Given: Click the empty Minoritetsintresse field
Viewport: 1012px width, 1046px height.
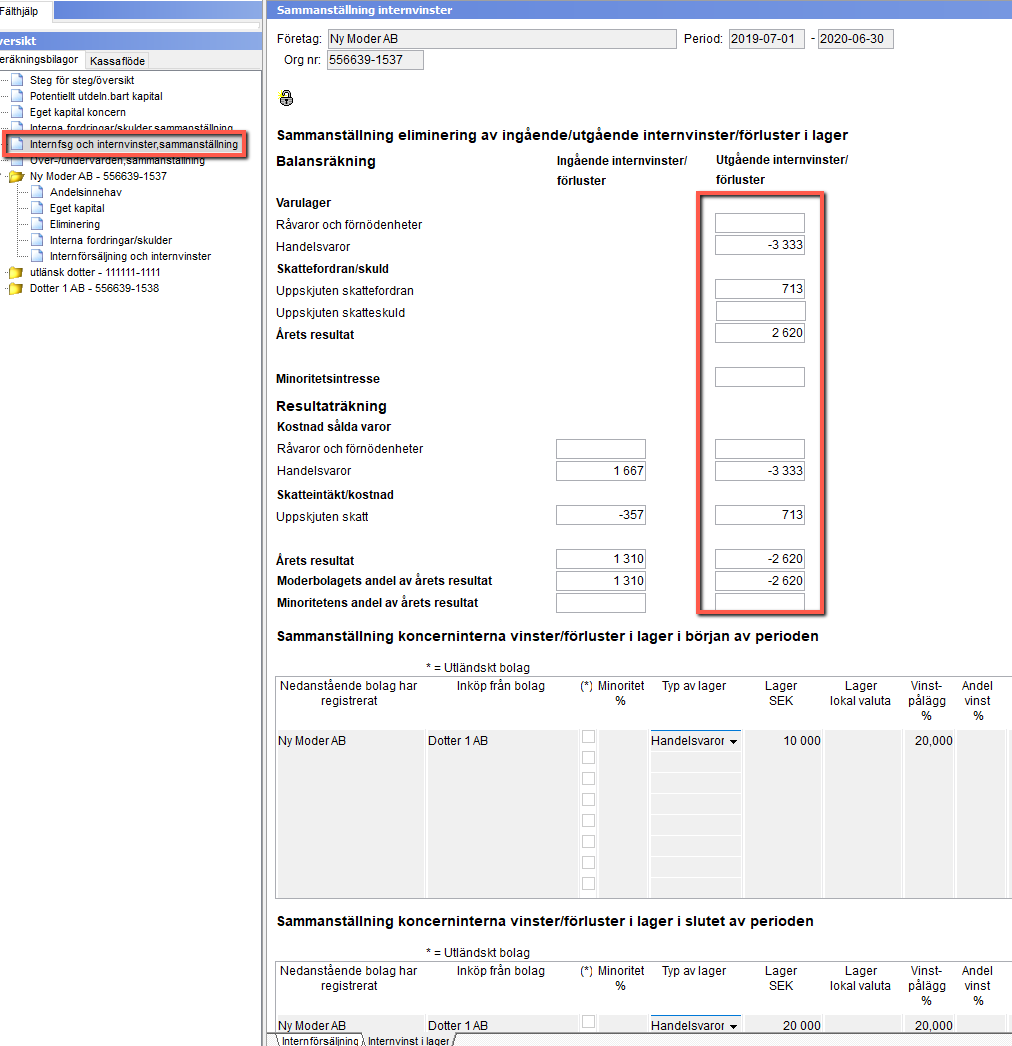Looking at the screenshot, I should pos(760,377).
